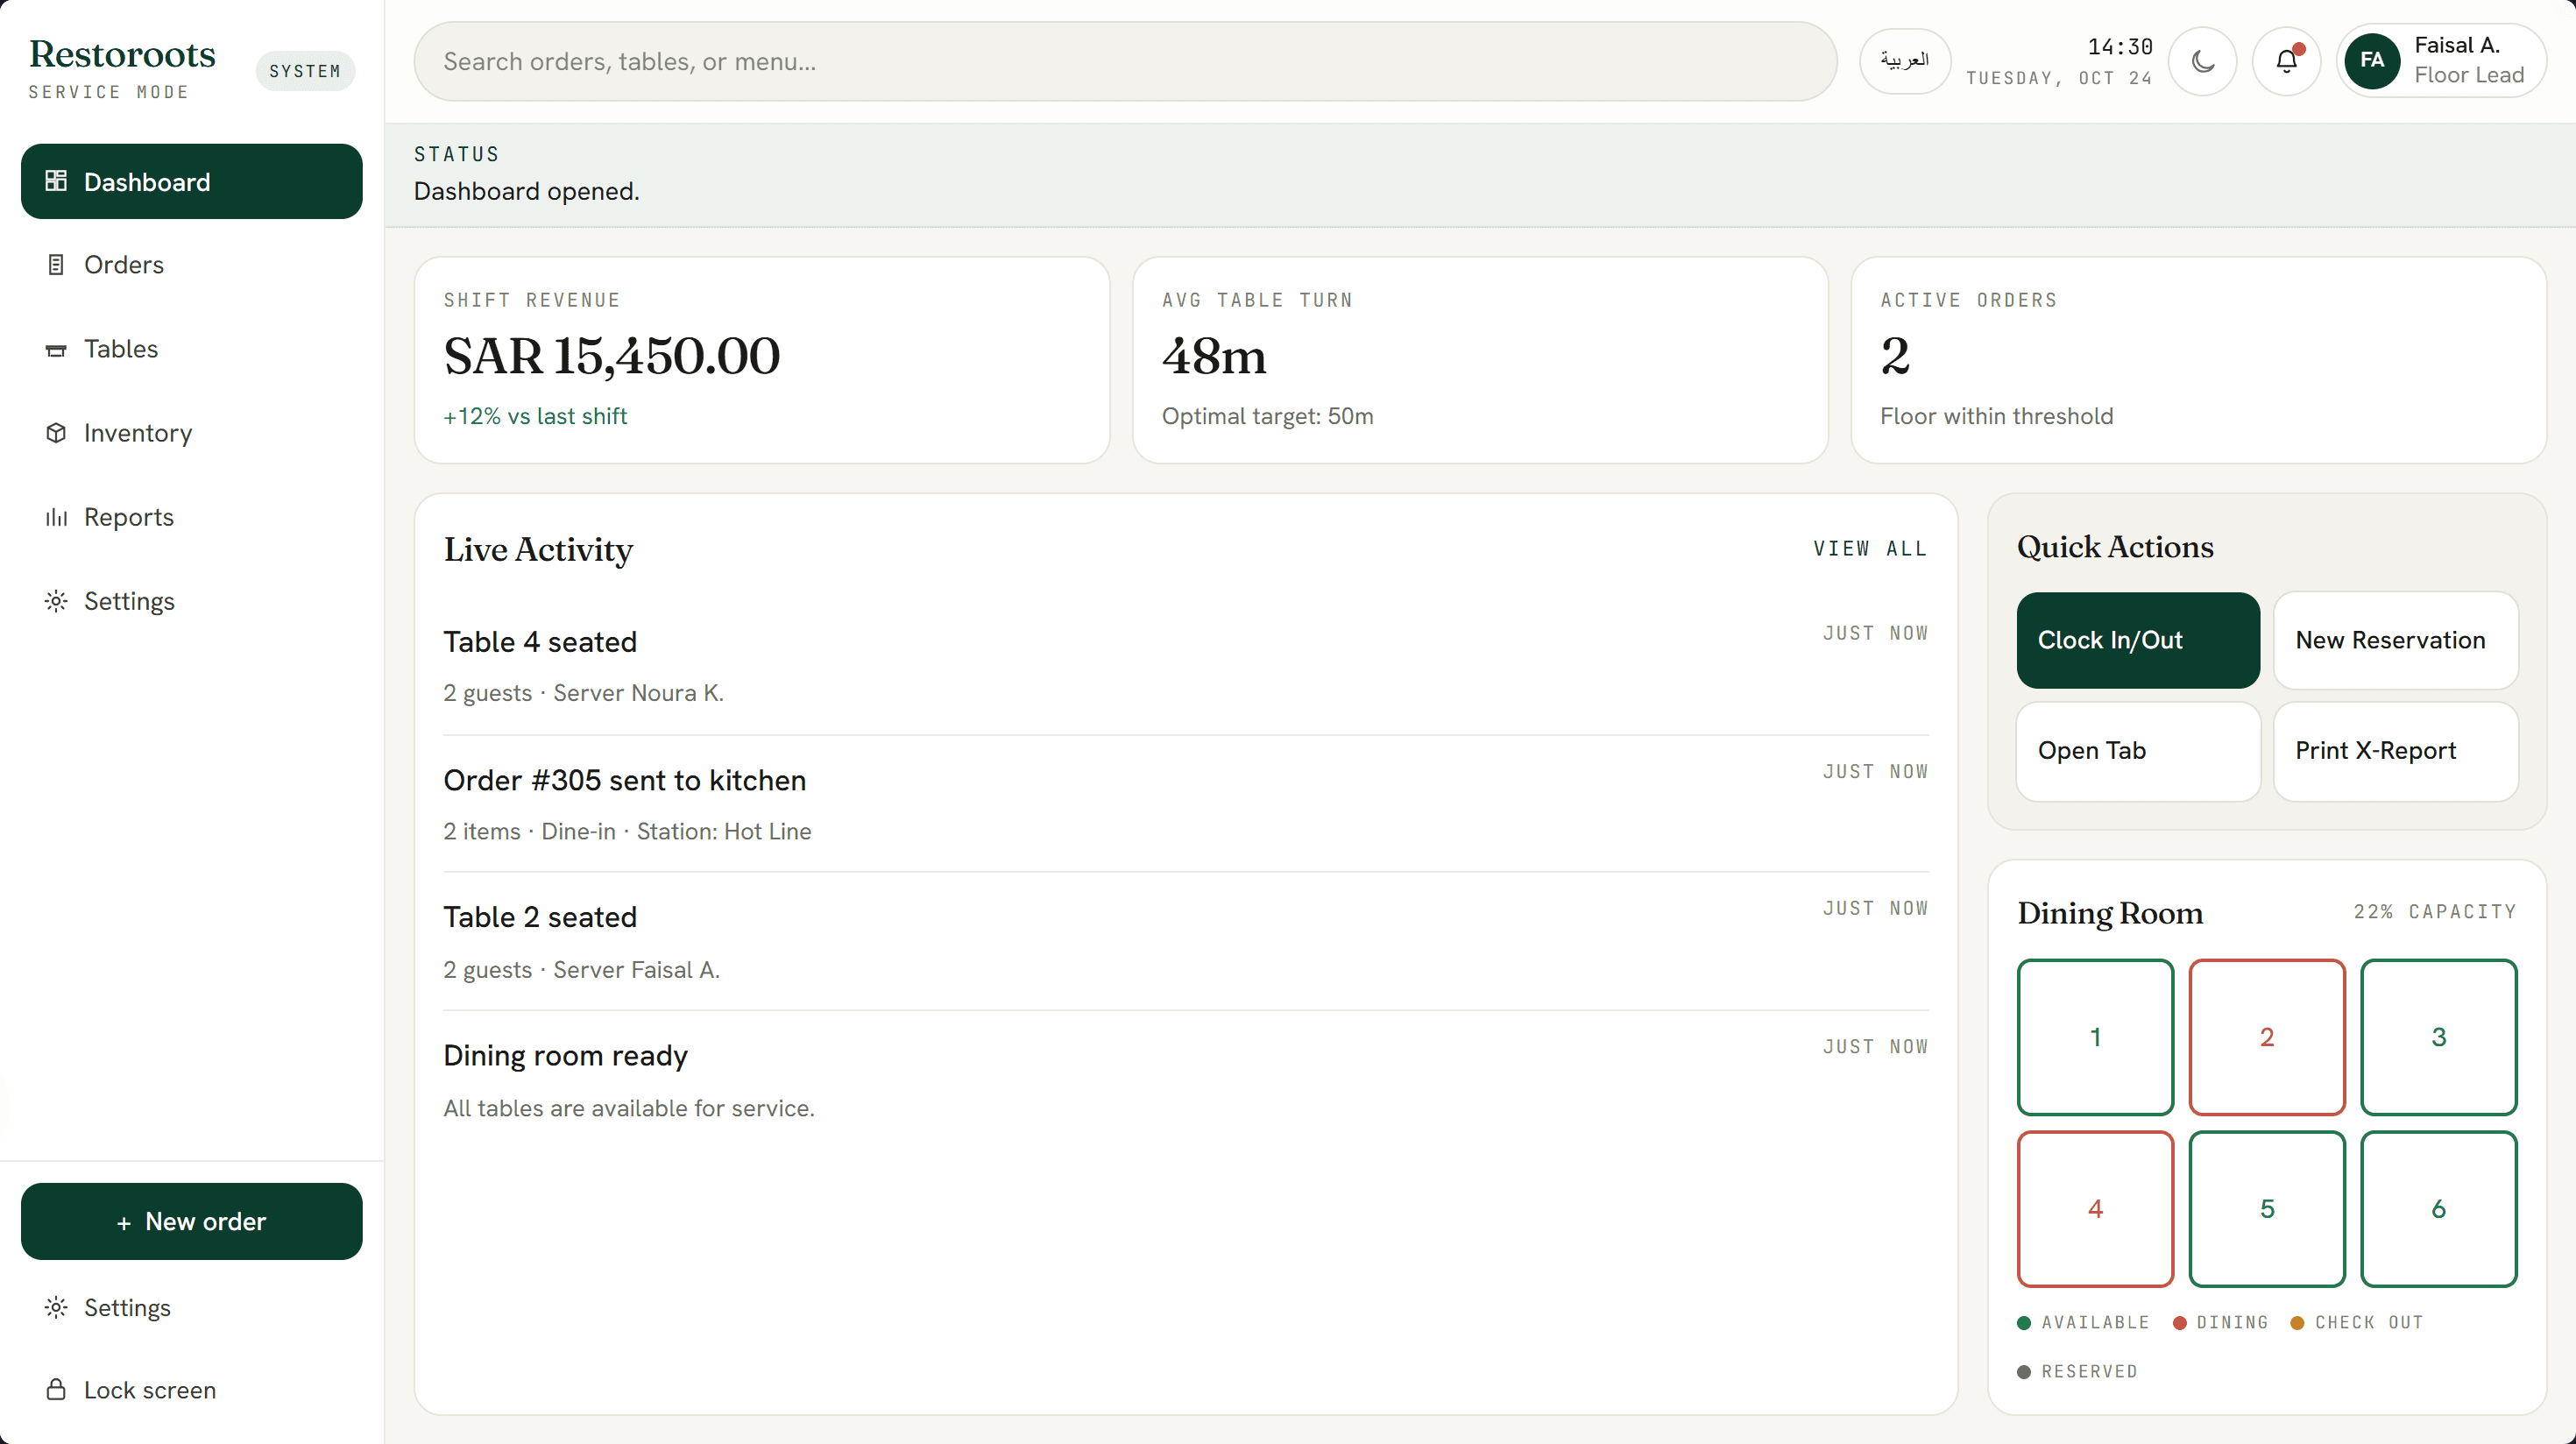This screenshot has width=2576, height=1444.
Task: Click the SYSTEM mode badge
Action: click(x=305, y=71)
